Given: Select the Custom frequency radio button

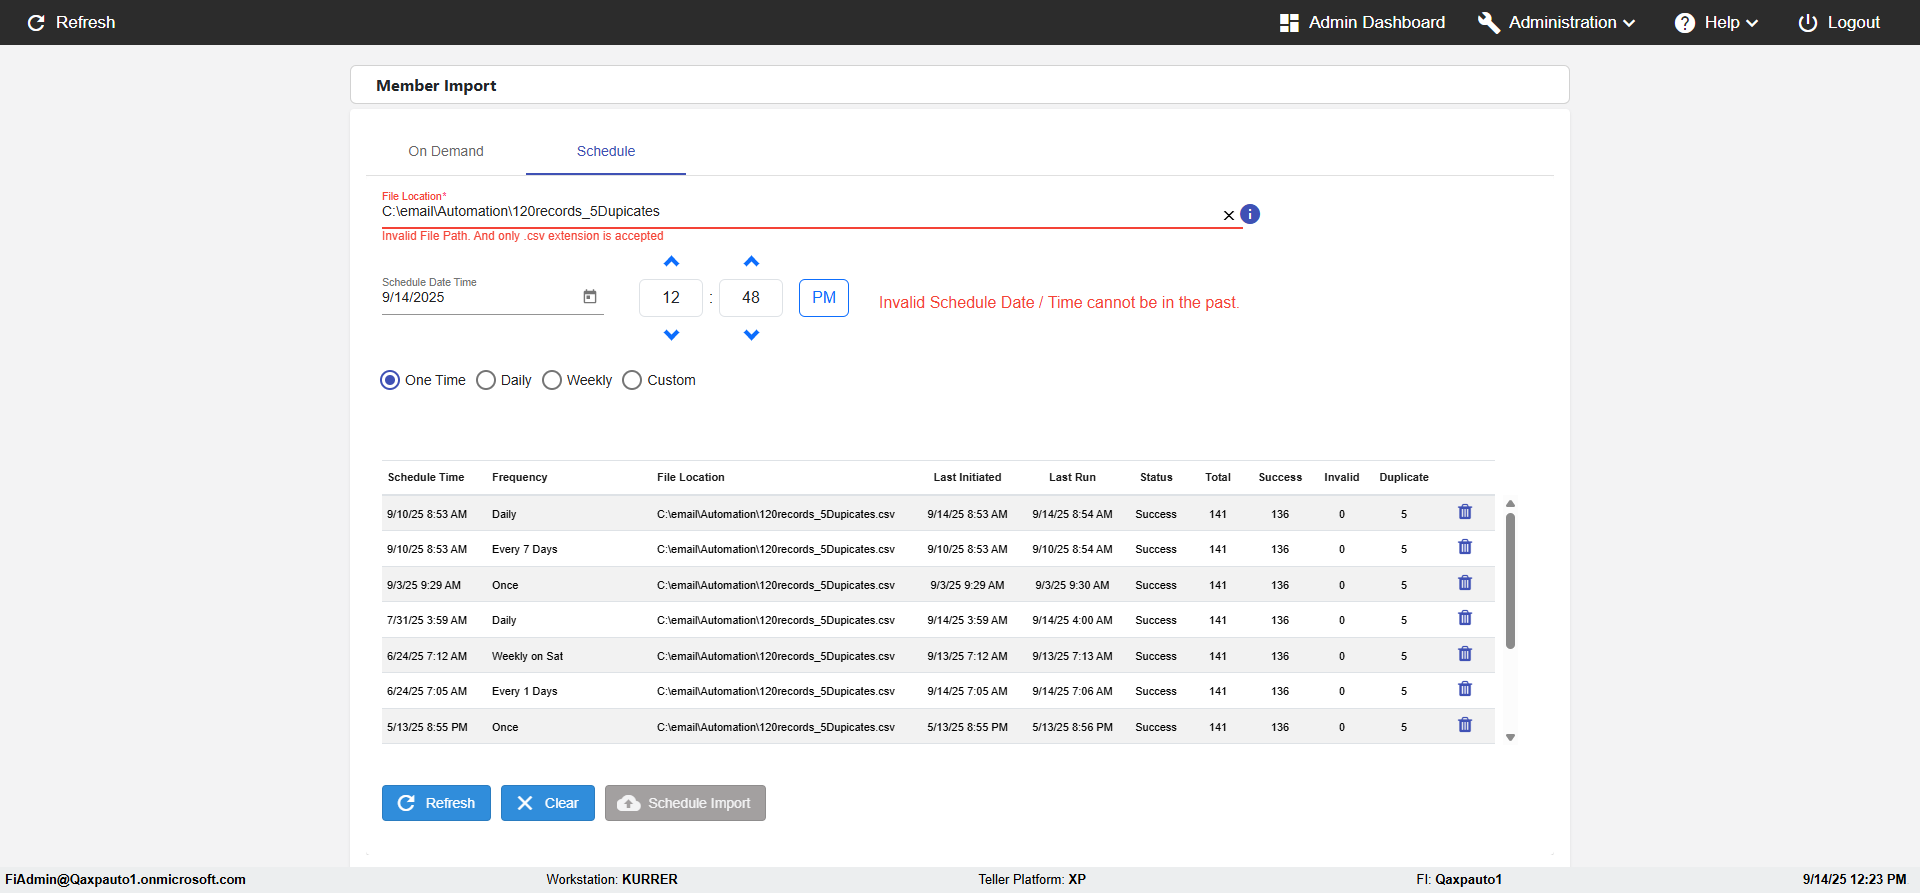Looking at the screenshot, I should coord(632,380).
